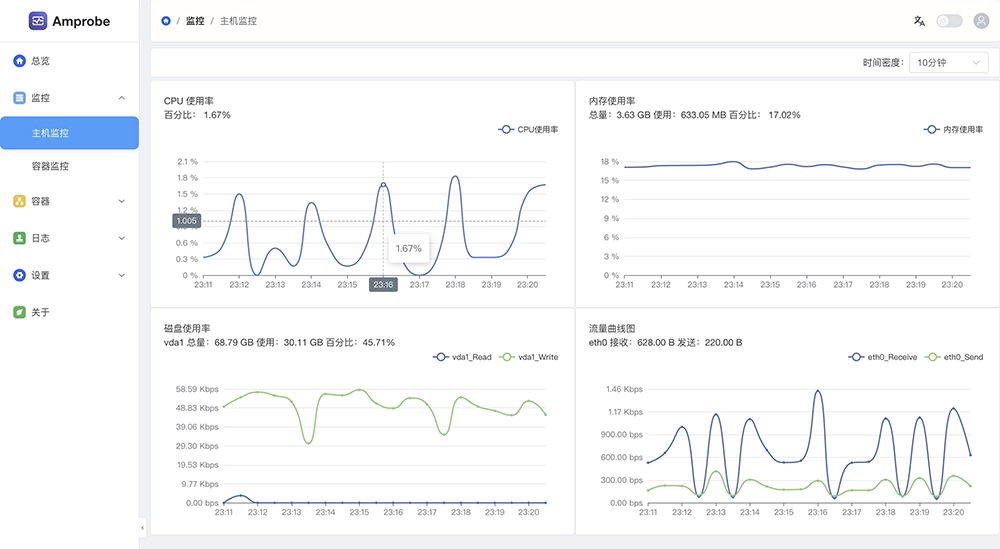Toggle the dark mode switch in header

tap(949, 21)
